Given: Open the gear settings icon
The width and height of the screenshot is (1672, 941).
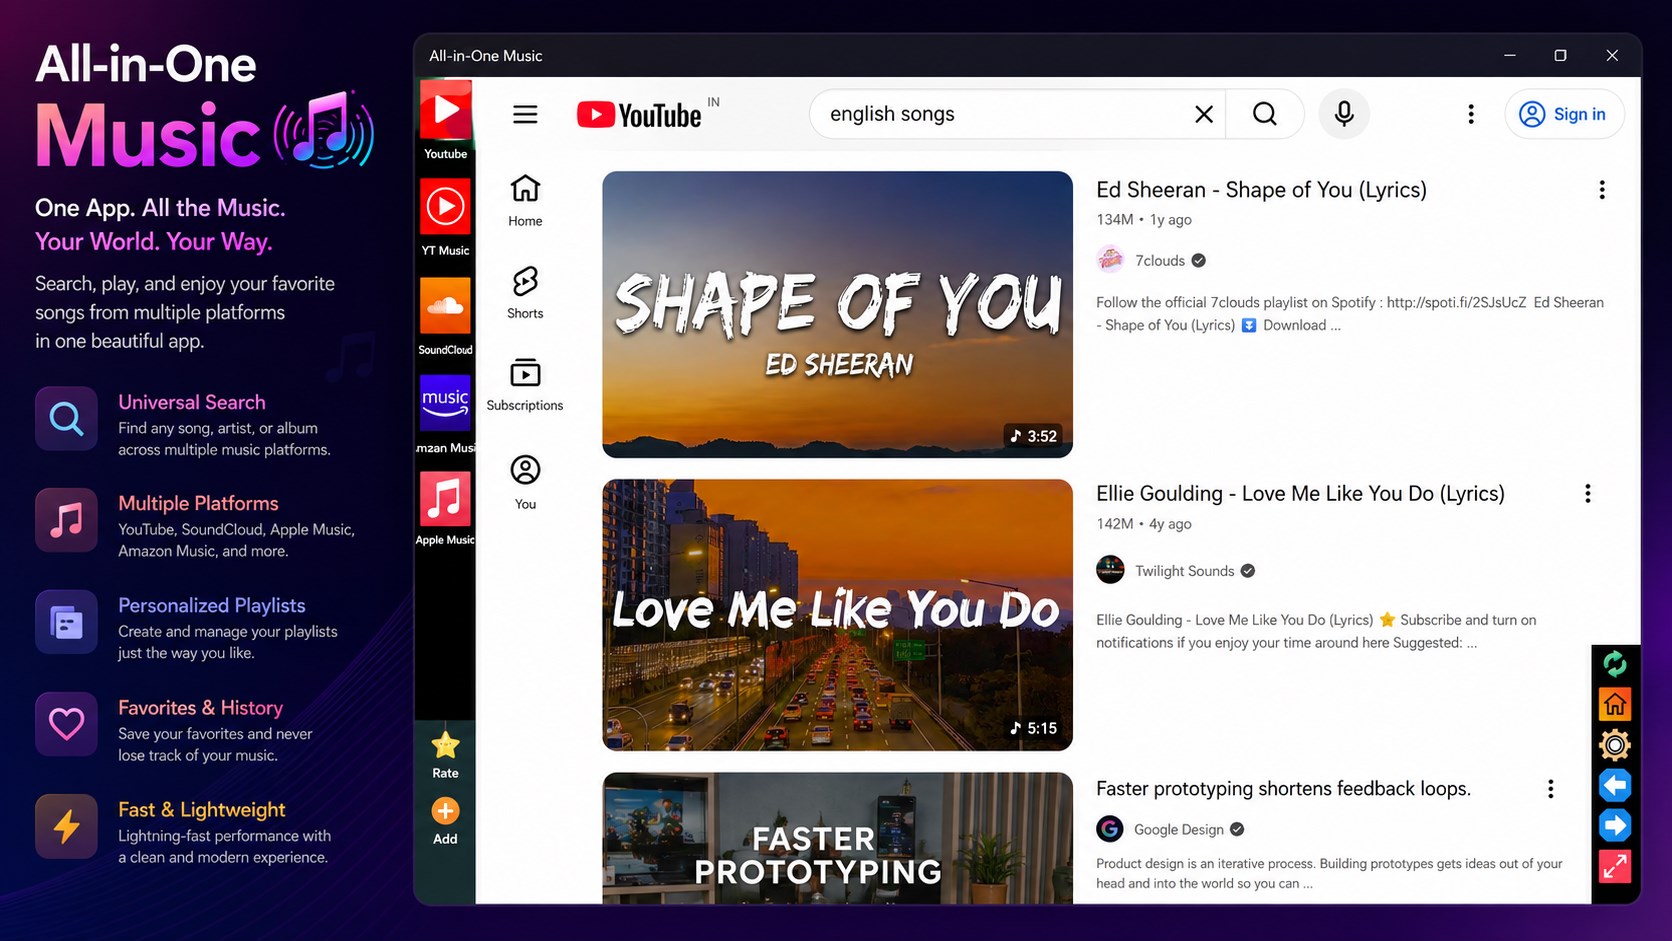Looking at the screenshot, I should (x=1614, y=745).
